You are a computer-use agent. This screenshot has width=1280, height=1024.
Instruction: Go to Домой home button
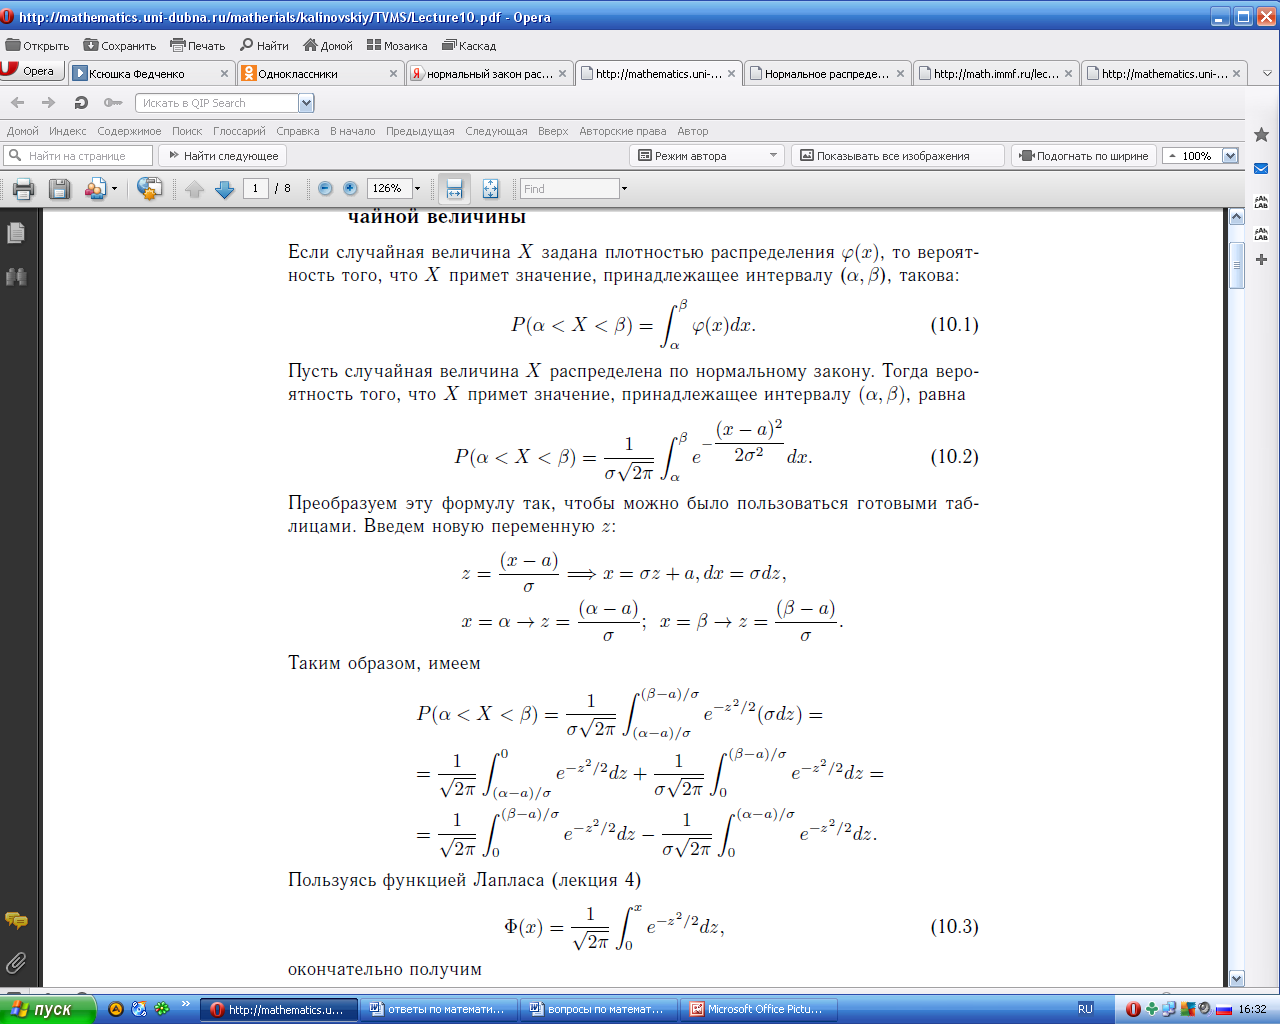(x=328, y=45)
